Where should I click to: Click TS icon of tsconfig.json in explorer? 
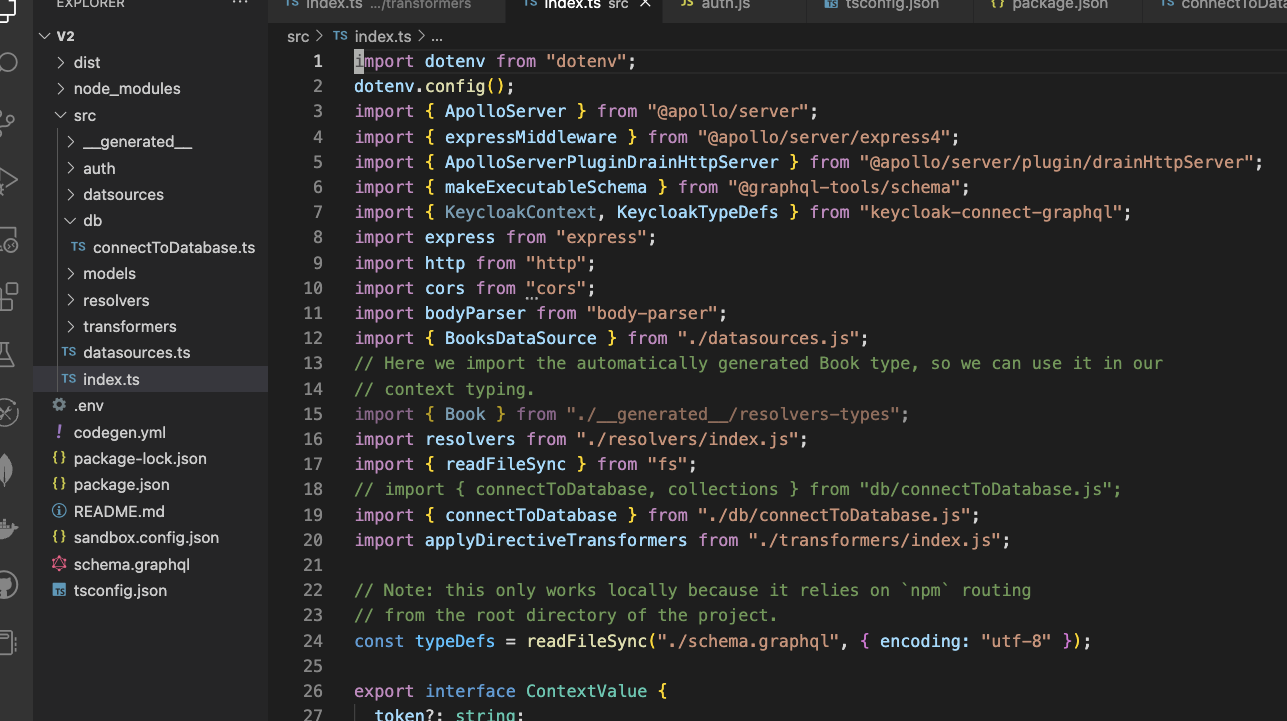click(x=59, y=590)
